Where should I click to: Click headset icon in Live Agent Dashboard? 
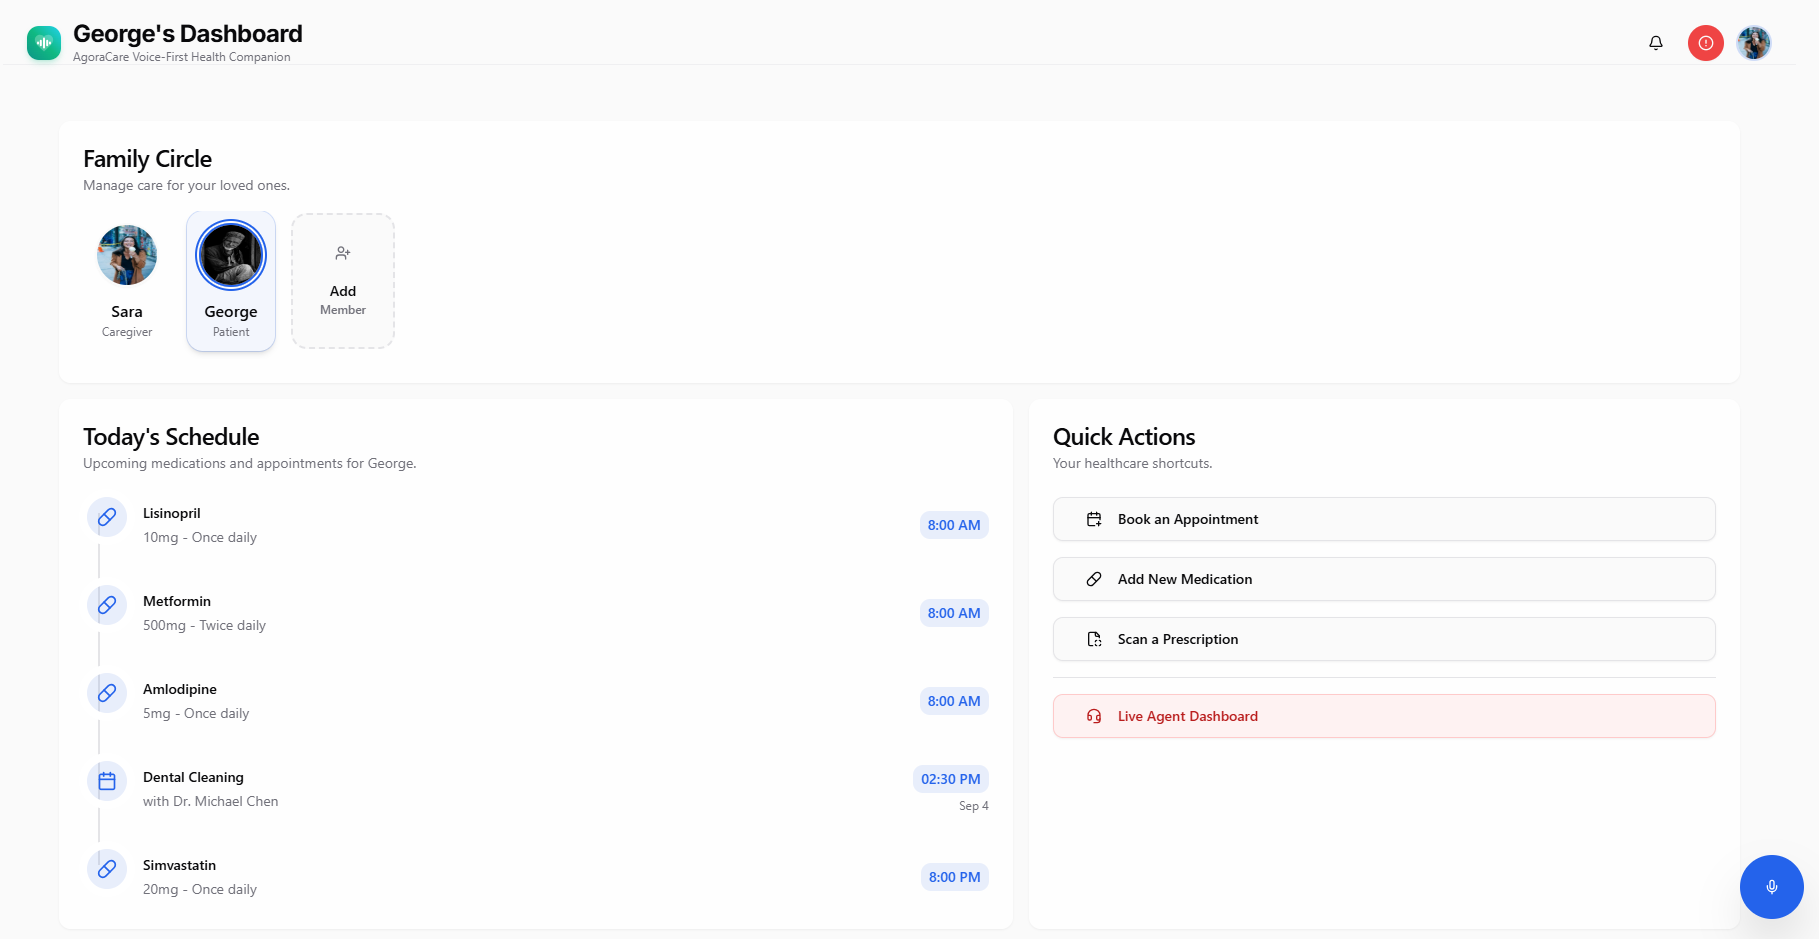1094,716
